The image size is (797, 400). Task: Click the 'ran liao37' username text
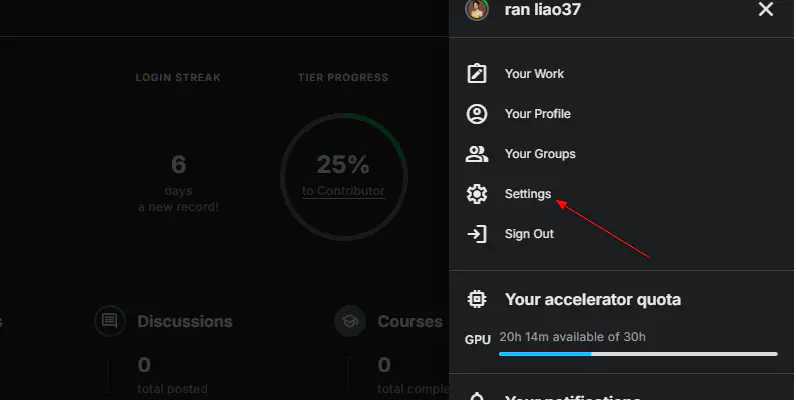click(x=542, y=9)
